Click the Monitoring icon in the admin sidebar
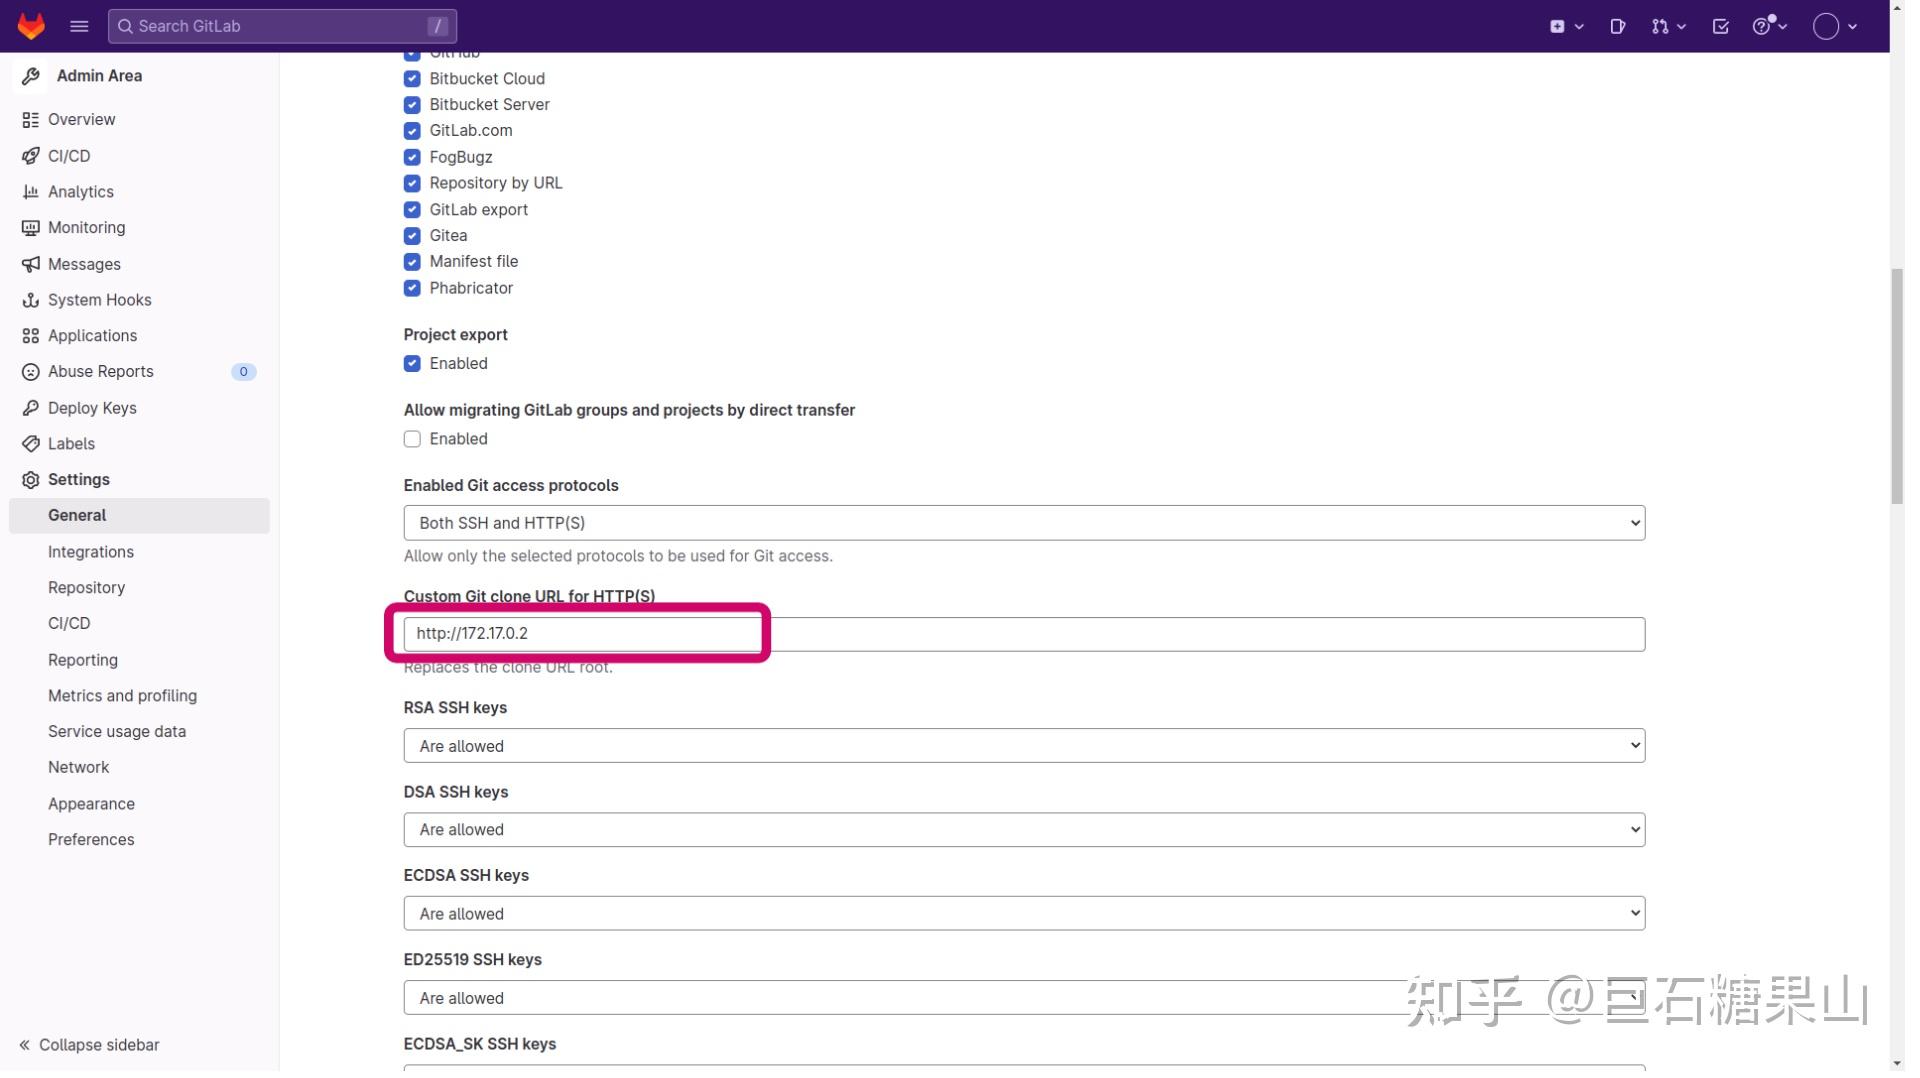Image resolution: width=1920 pixels, height=1078 pixels. click(29, 228)
